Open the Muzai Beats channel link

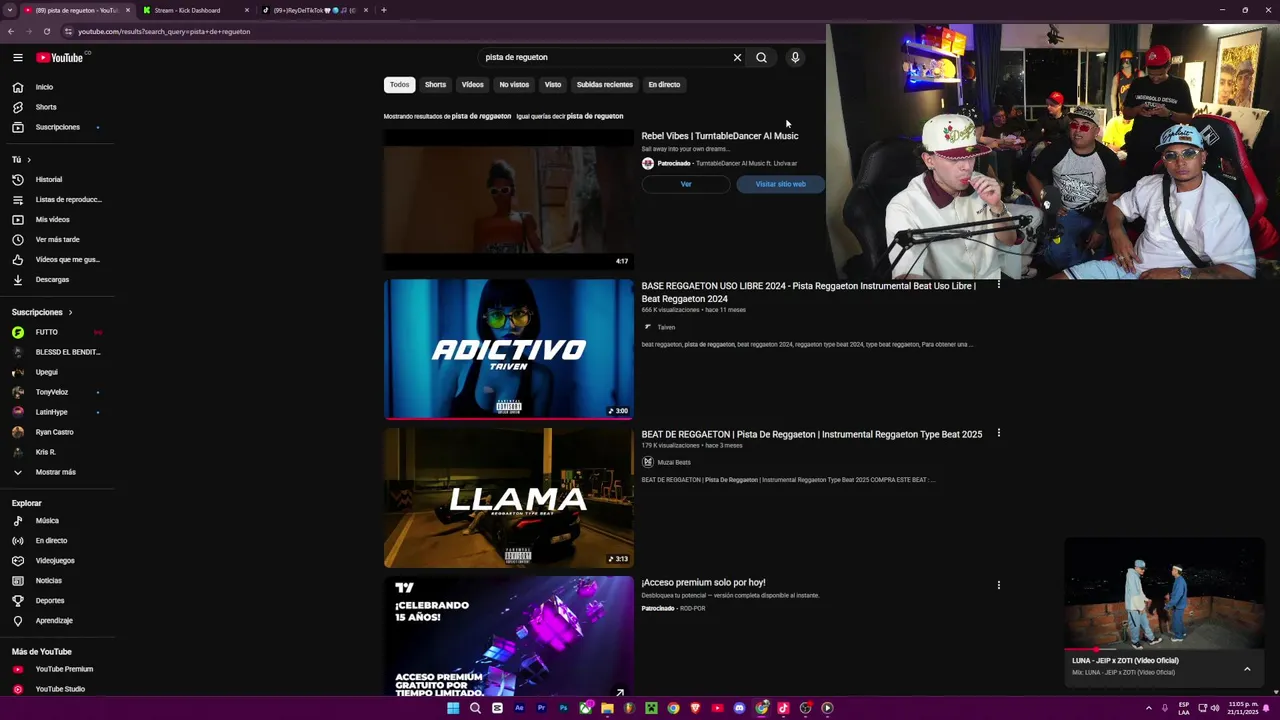[x=674, y=462]
